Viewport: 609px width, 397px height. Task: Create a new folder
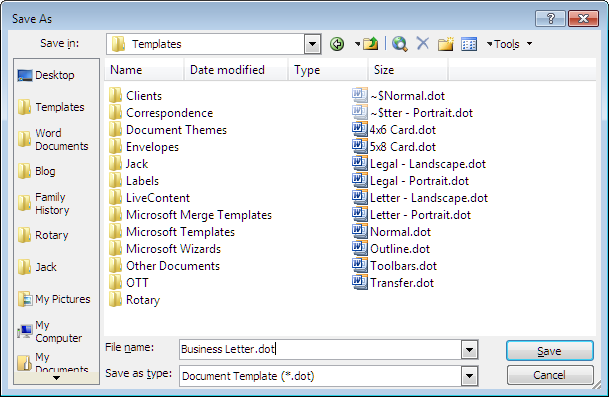coord(445,44)
